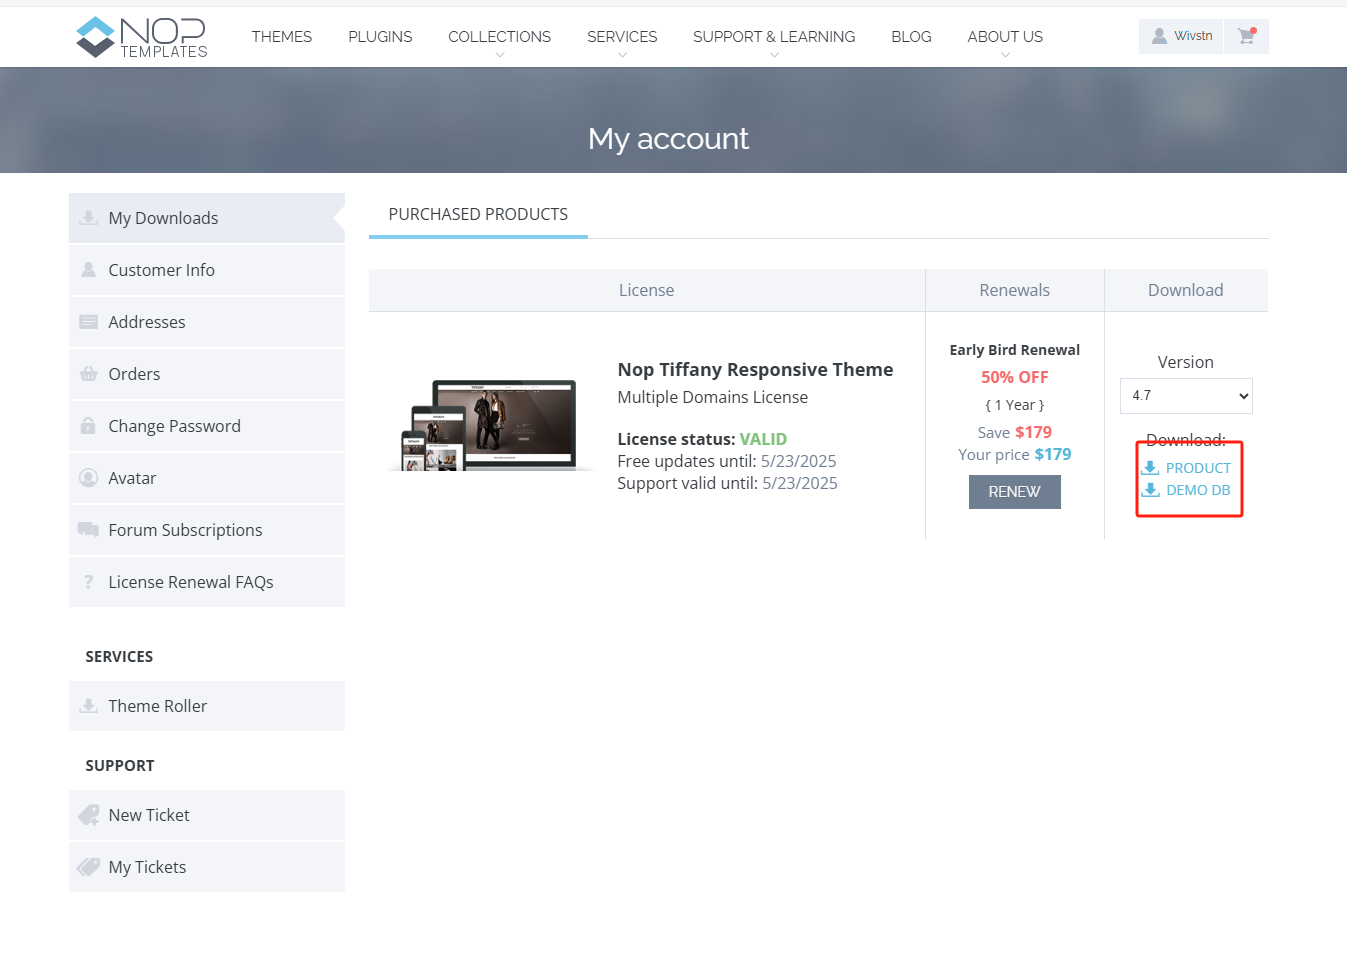Click the RENEW button
The width and height of the screenshot is (1347, 968).
tap(1015, 492)
